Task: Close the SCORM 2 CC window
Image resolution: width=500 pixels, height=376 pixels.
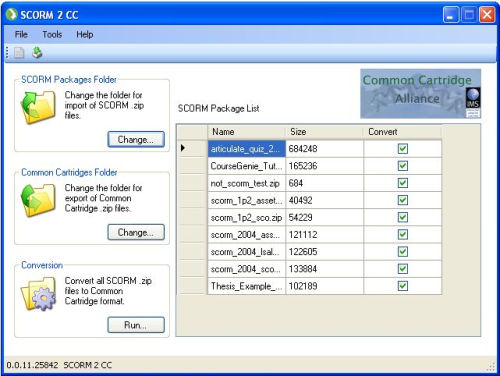Action: point(487,15)
